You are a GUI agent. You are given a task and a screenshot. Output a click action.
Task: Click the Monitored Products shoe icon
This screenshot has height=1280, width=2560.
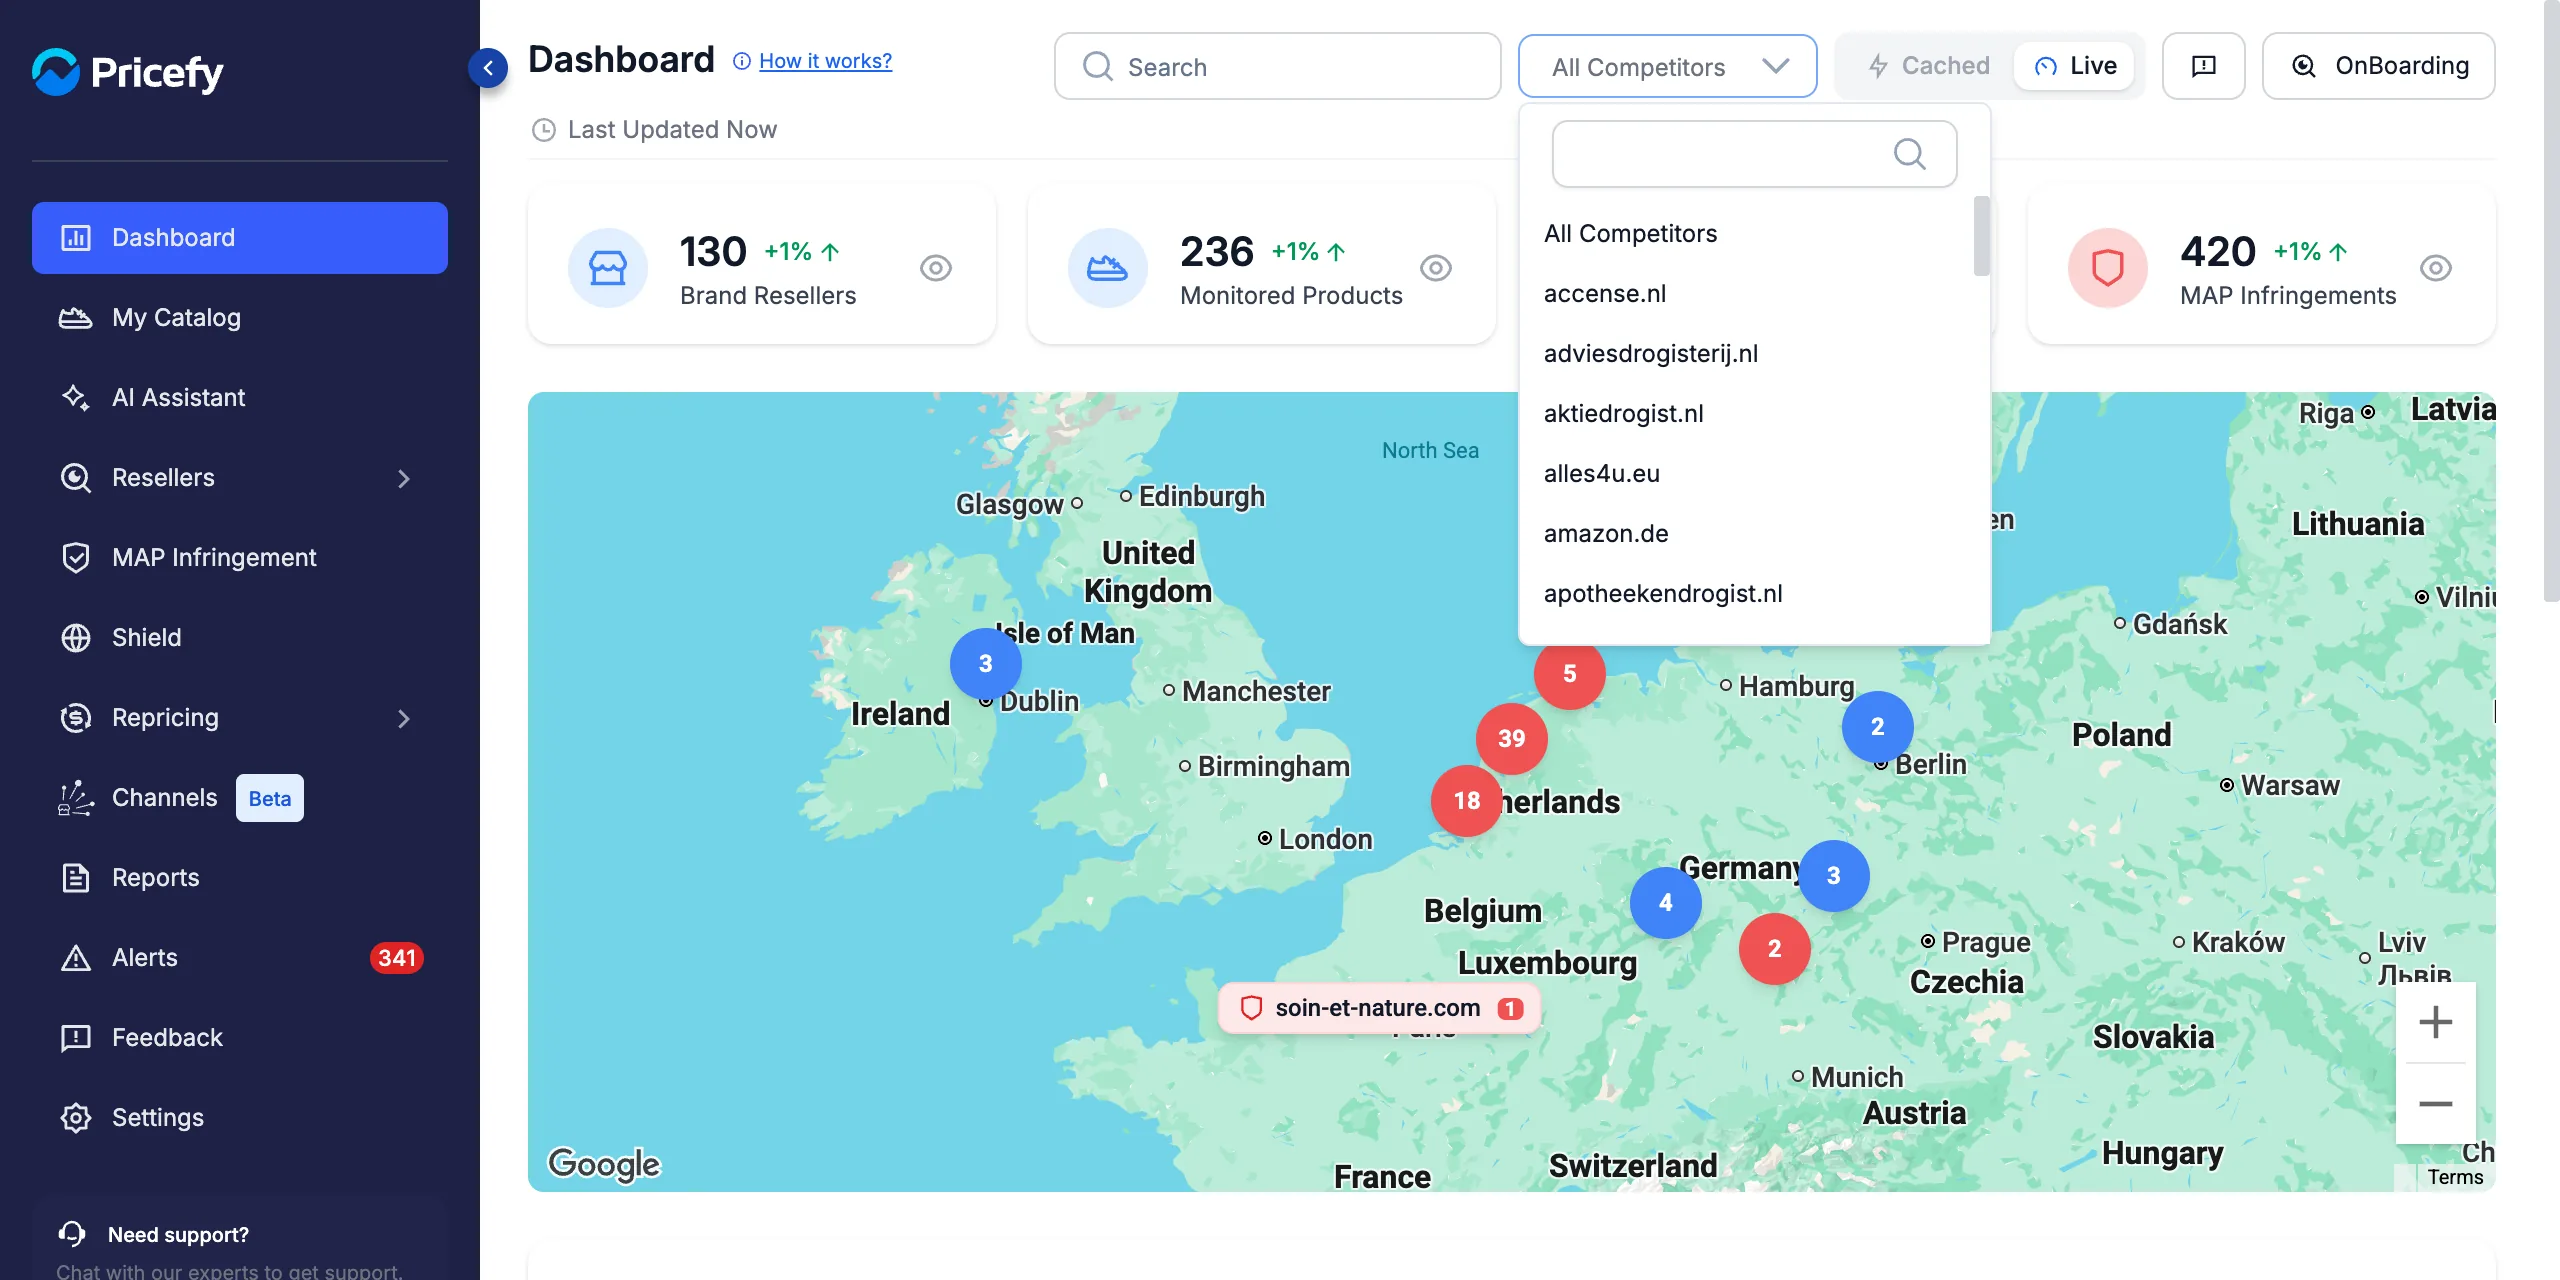pos(1107,268)
